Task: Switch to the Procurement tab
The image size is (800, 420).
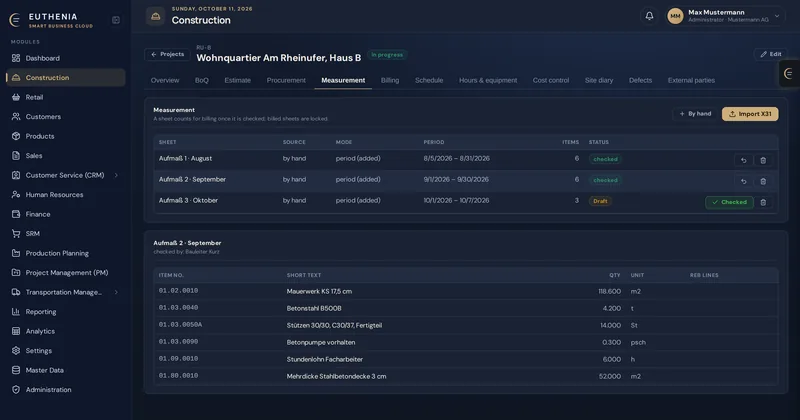Action: coord(286,80)
